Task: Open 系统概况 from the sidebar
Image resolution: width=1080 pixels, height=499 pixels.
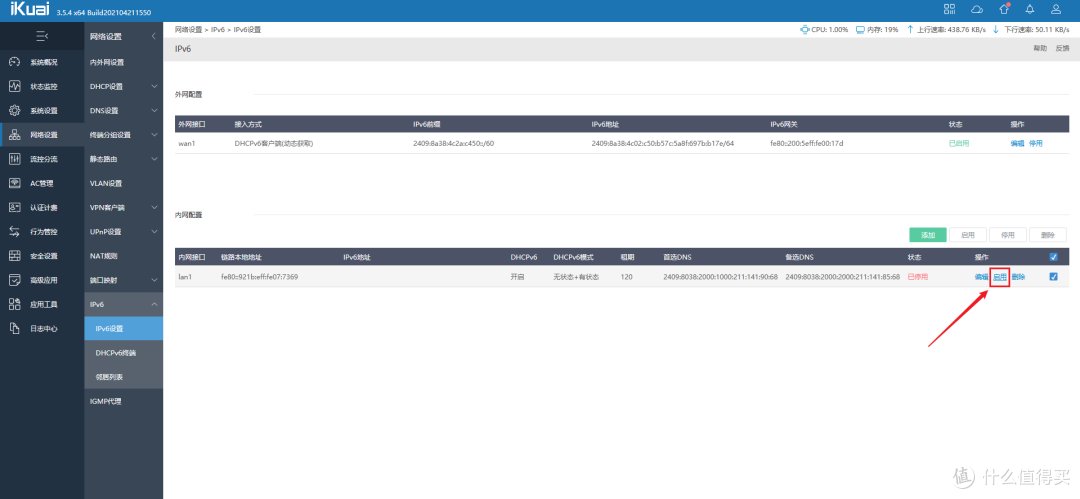Action: point(42,62)
